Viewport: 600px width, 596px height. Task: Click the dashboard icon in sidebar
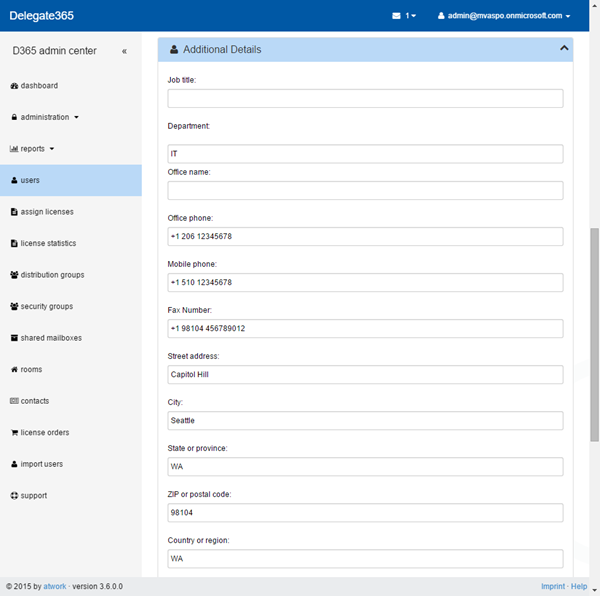(14, 86)
